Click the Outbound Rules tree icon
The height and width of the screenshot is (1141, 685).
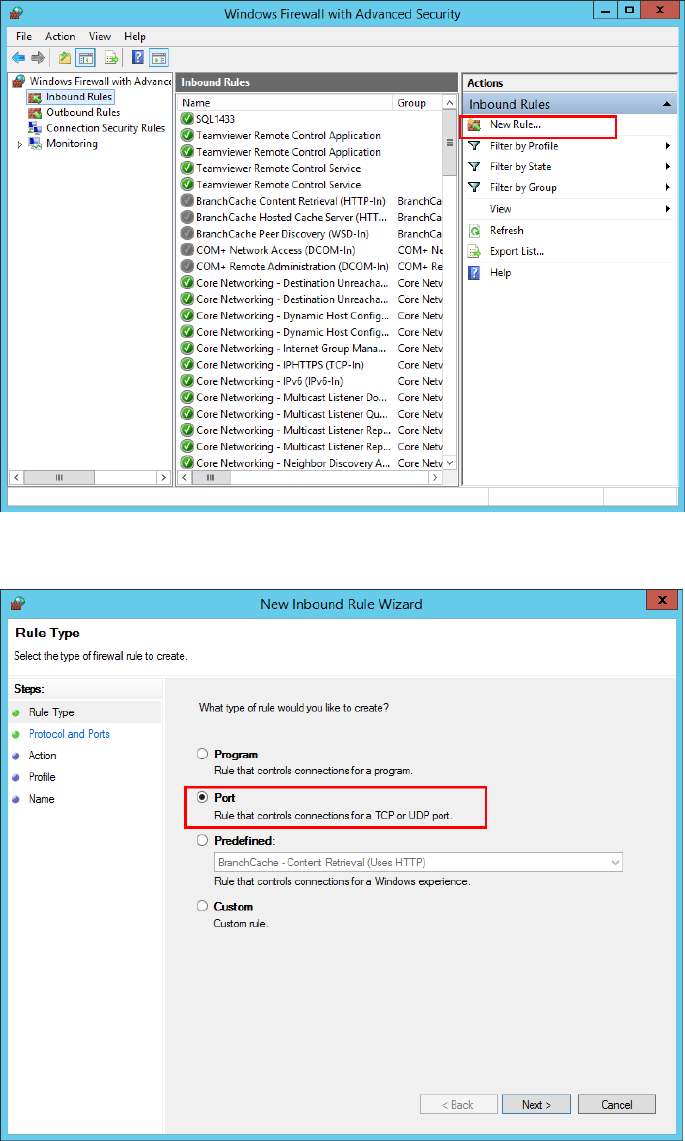tap(34, 113)
